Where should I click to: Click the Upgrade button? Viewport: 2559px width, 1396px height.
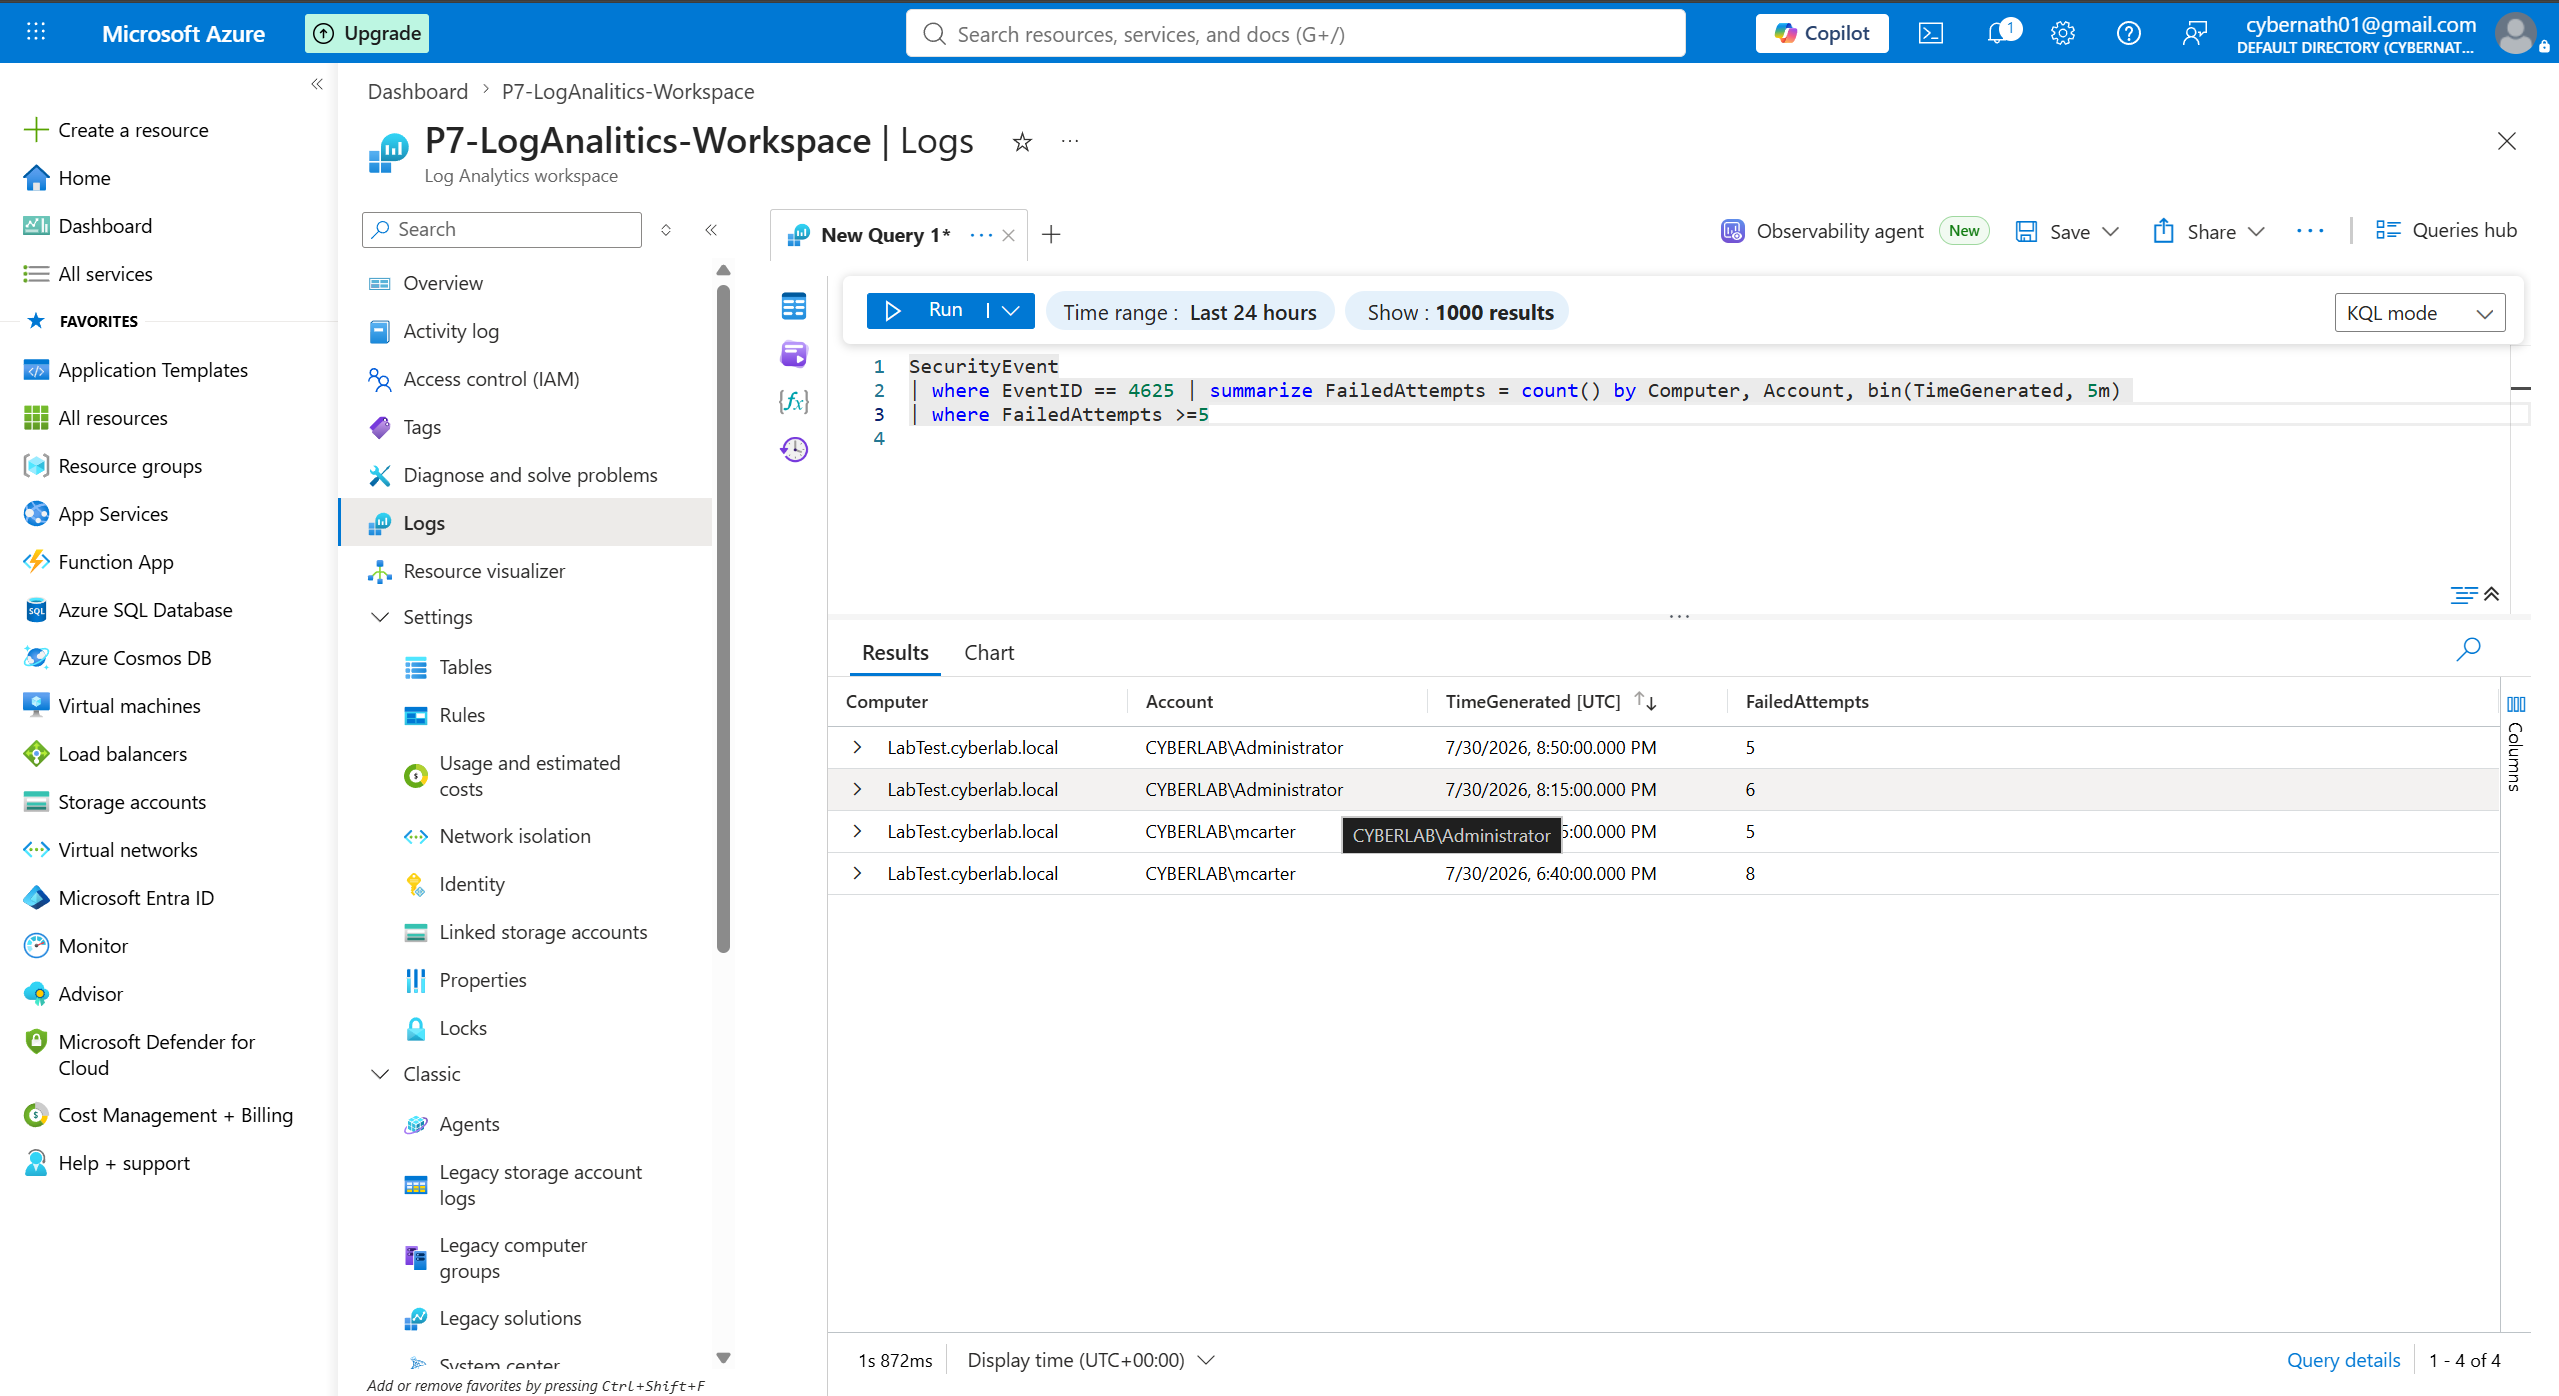click(x=367, y=33)
